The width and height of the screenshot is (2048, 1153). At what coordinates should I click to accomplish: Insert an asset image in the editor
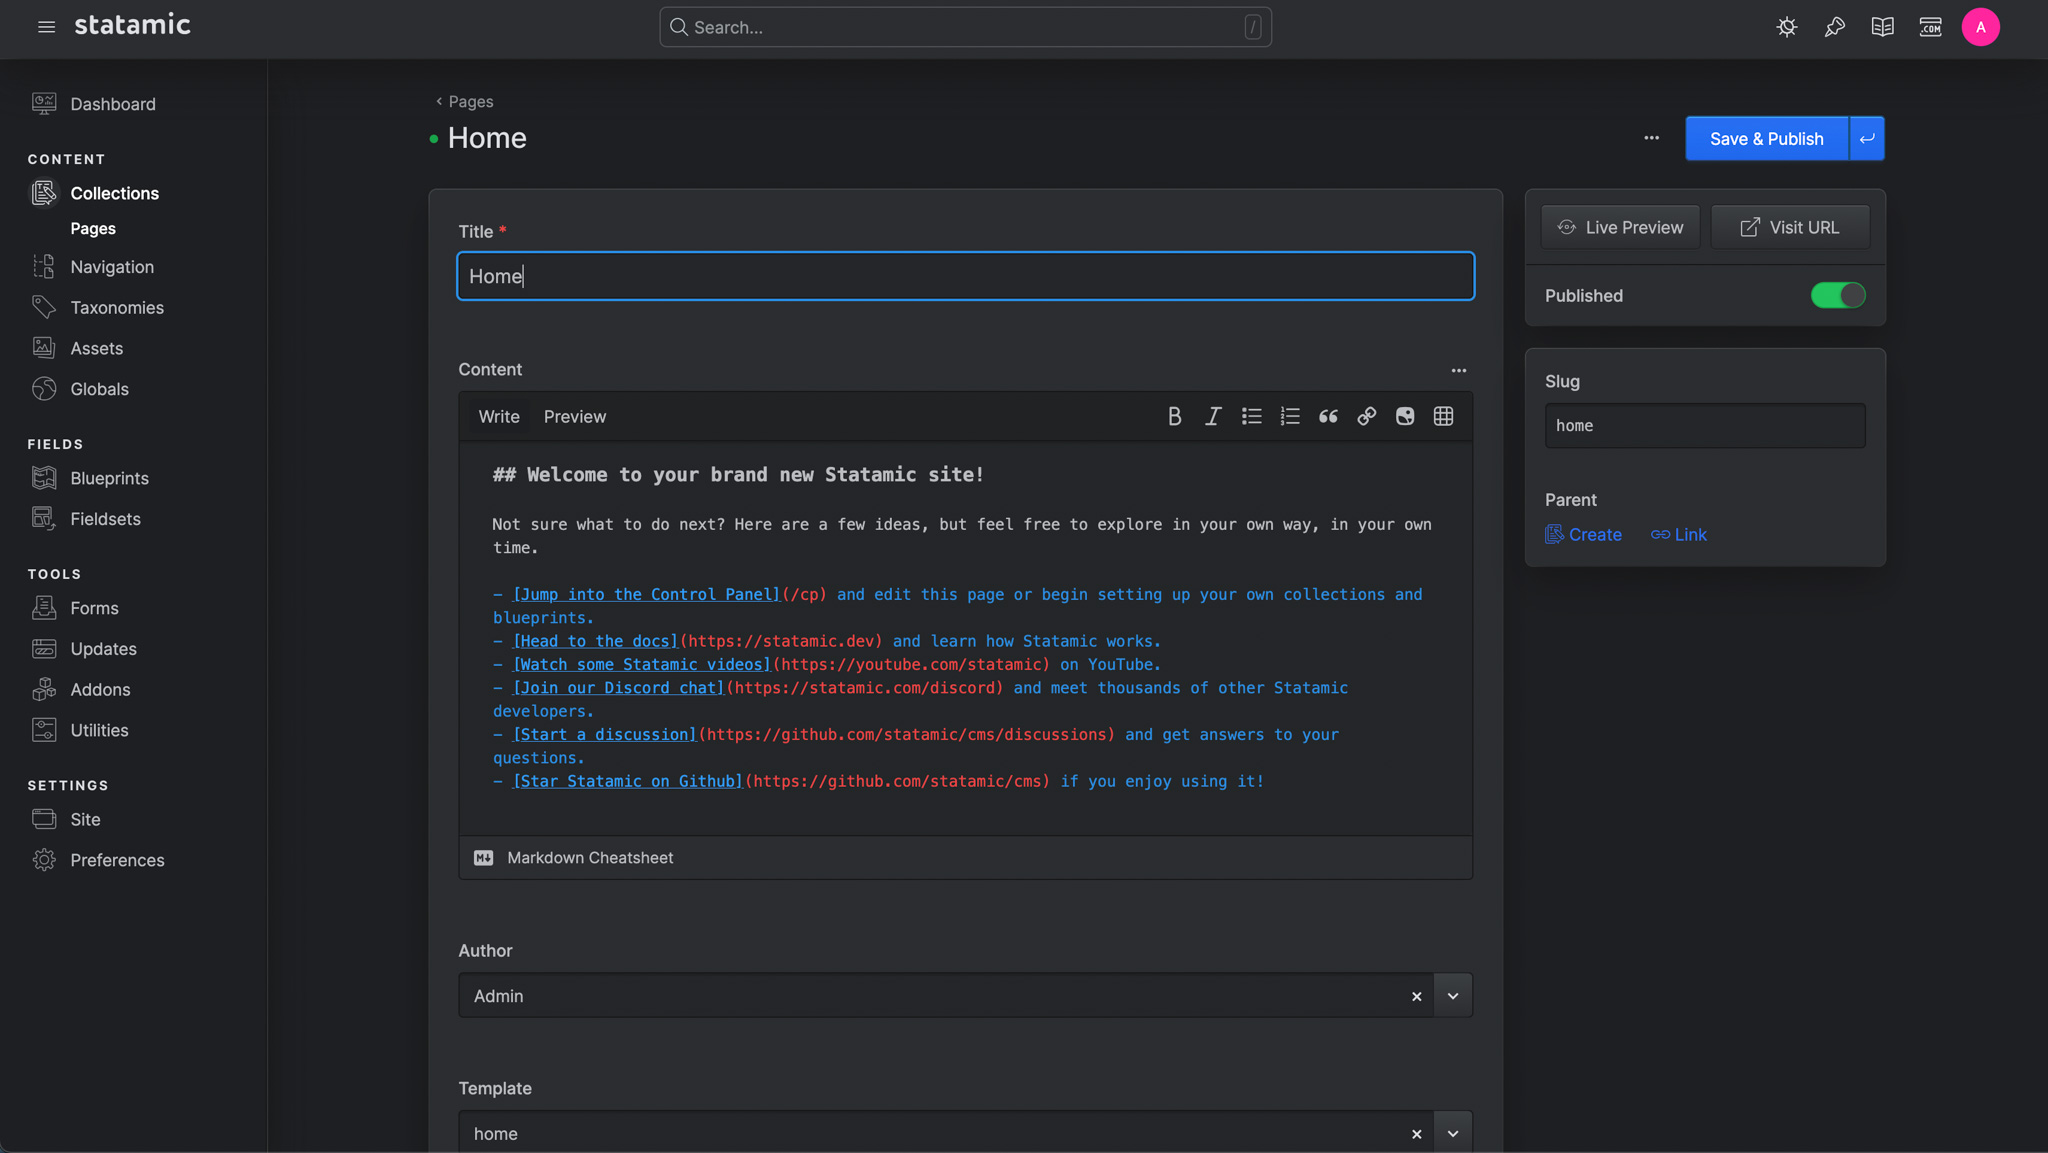tap(1405, 417)
